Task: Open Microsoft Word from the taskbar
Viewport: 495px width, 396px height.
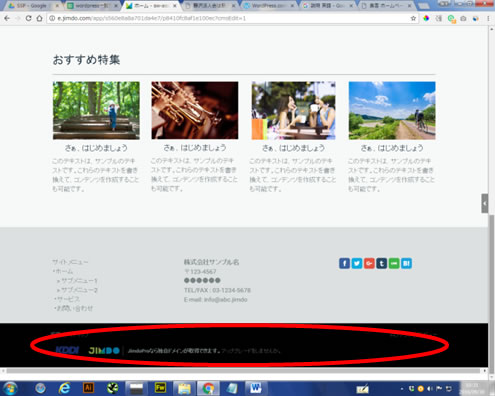Action: 256,388
